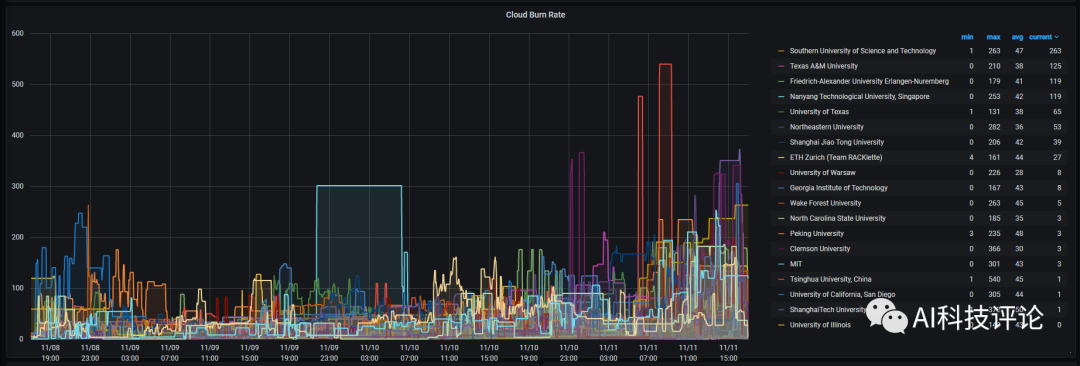This screenshot has width=1080, height=366.
Task: Click avg value 48 in Peking University row
Action: pyautogui.click(x=1019, y=233)
